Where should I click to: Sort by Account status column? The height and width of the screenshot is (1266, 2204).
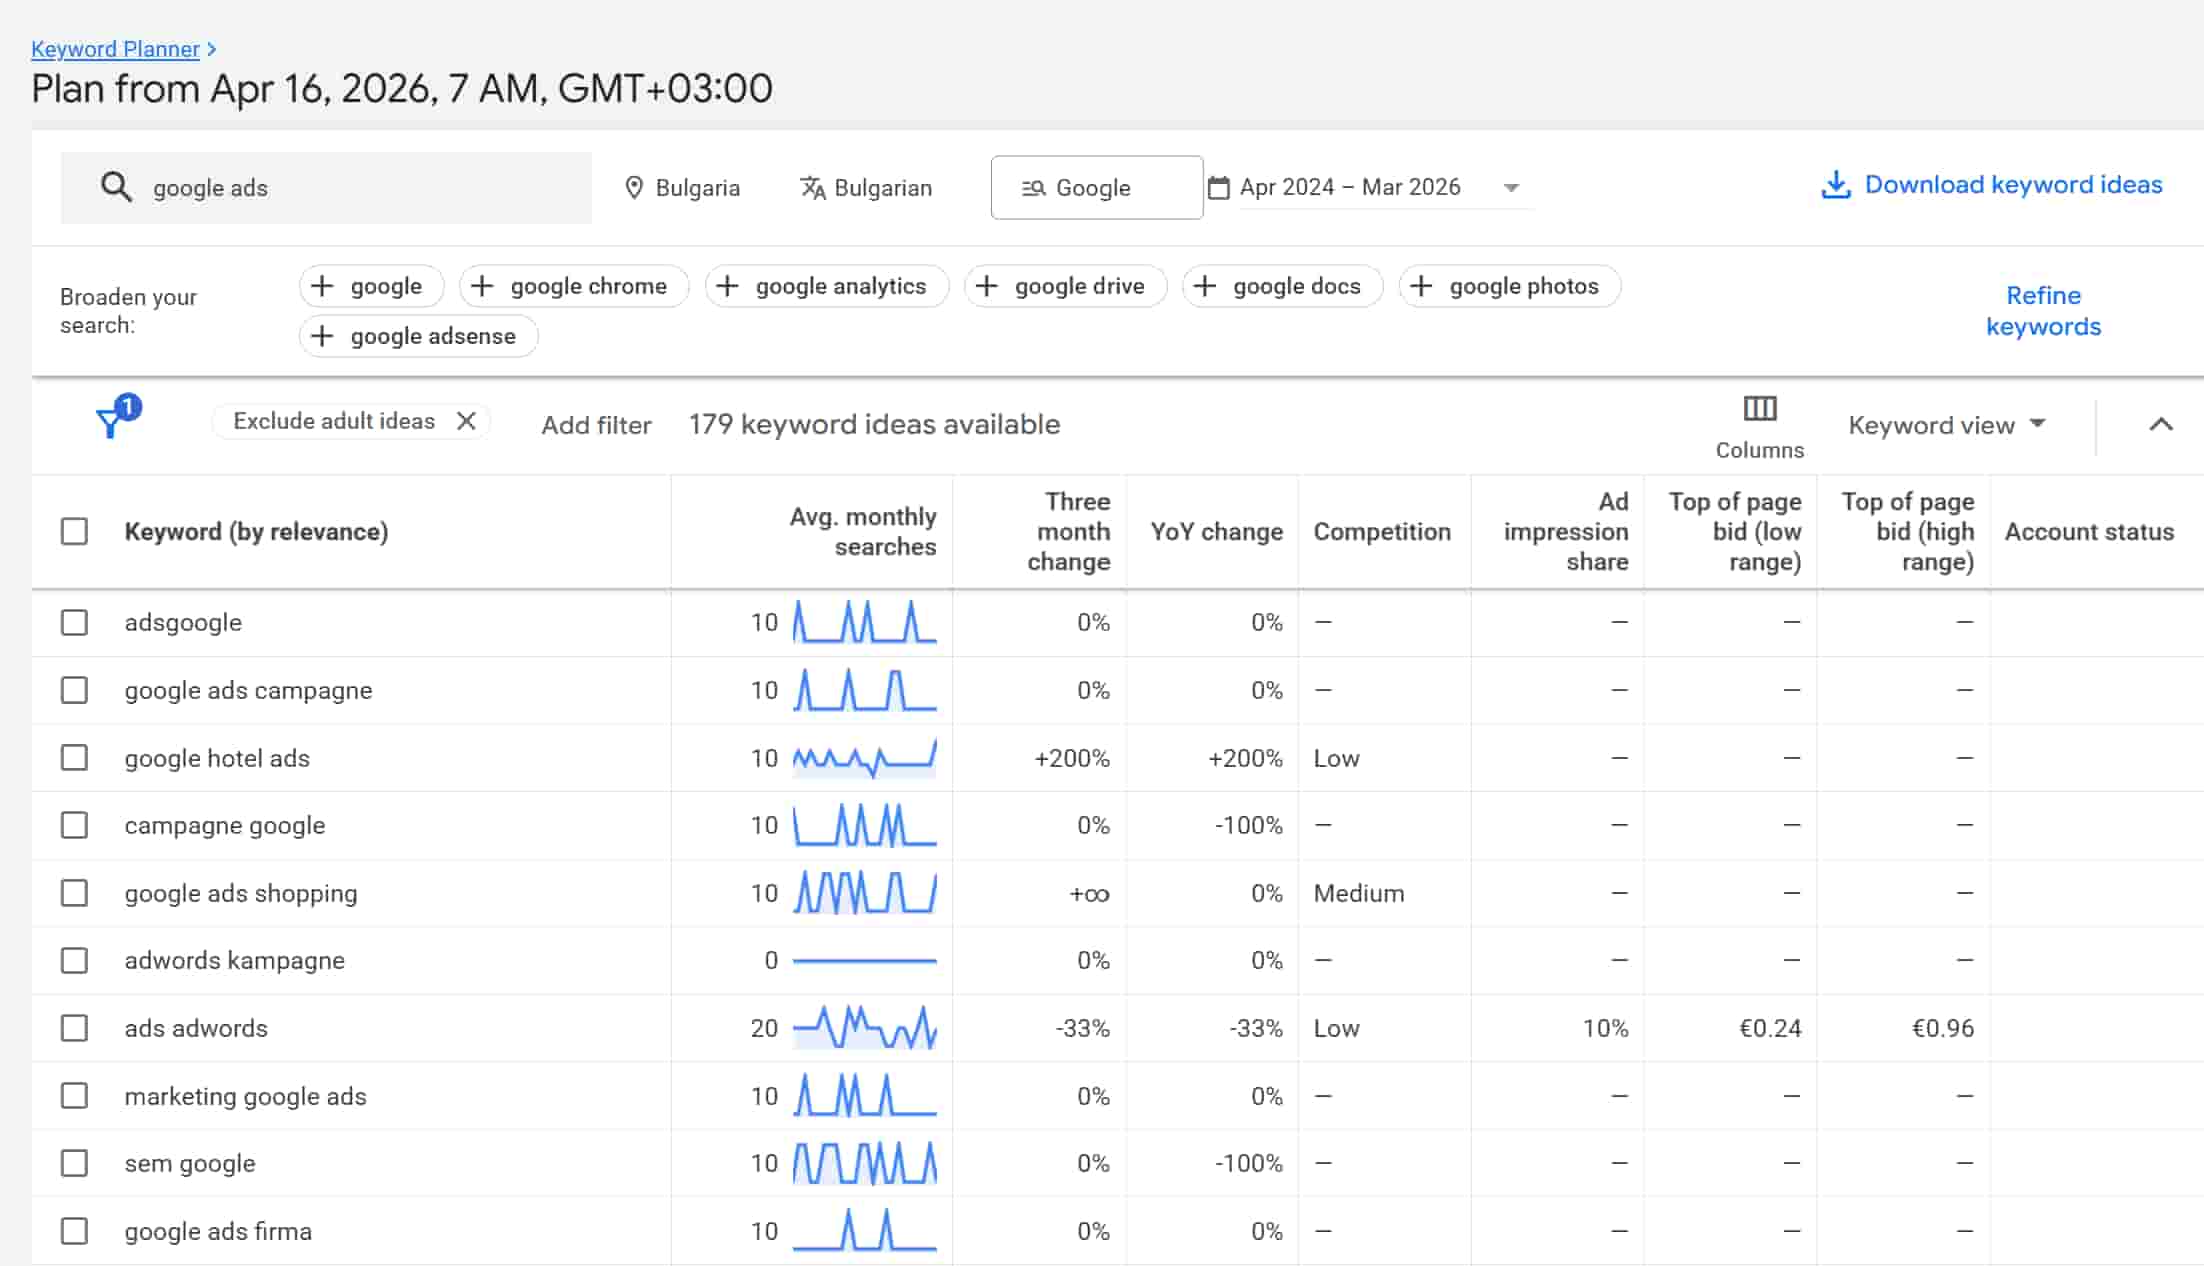2089,531
